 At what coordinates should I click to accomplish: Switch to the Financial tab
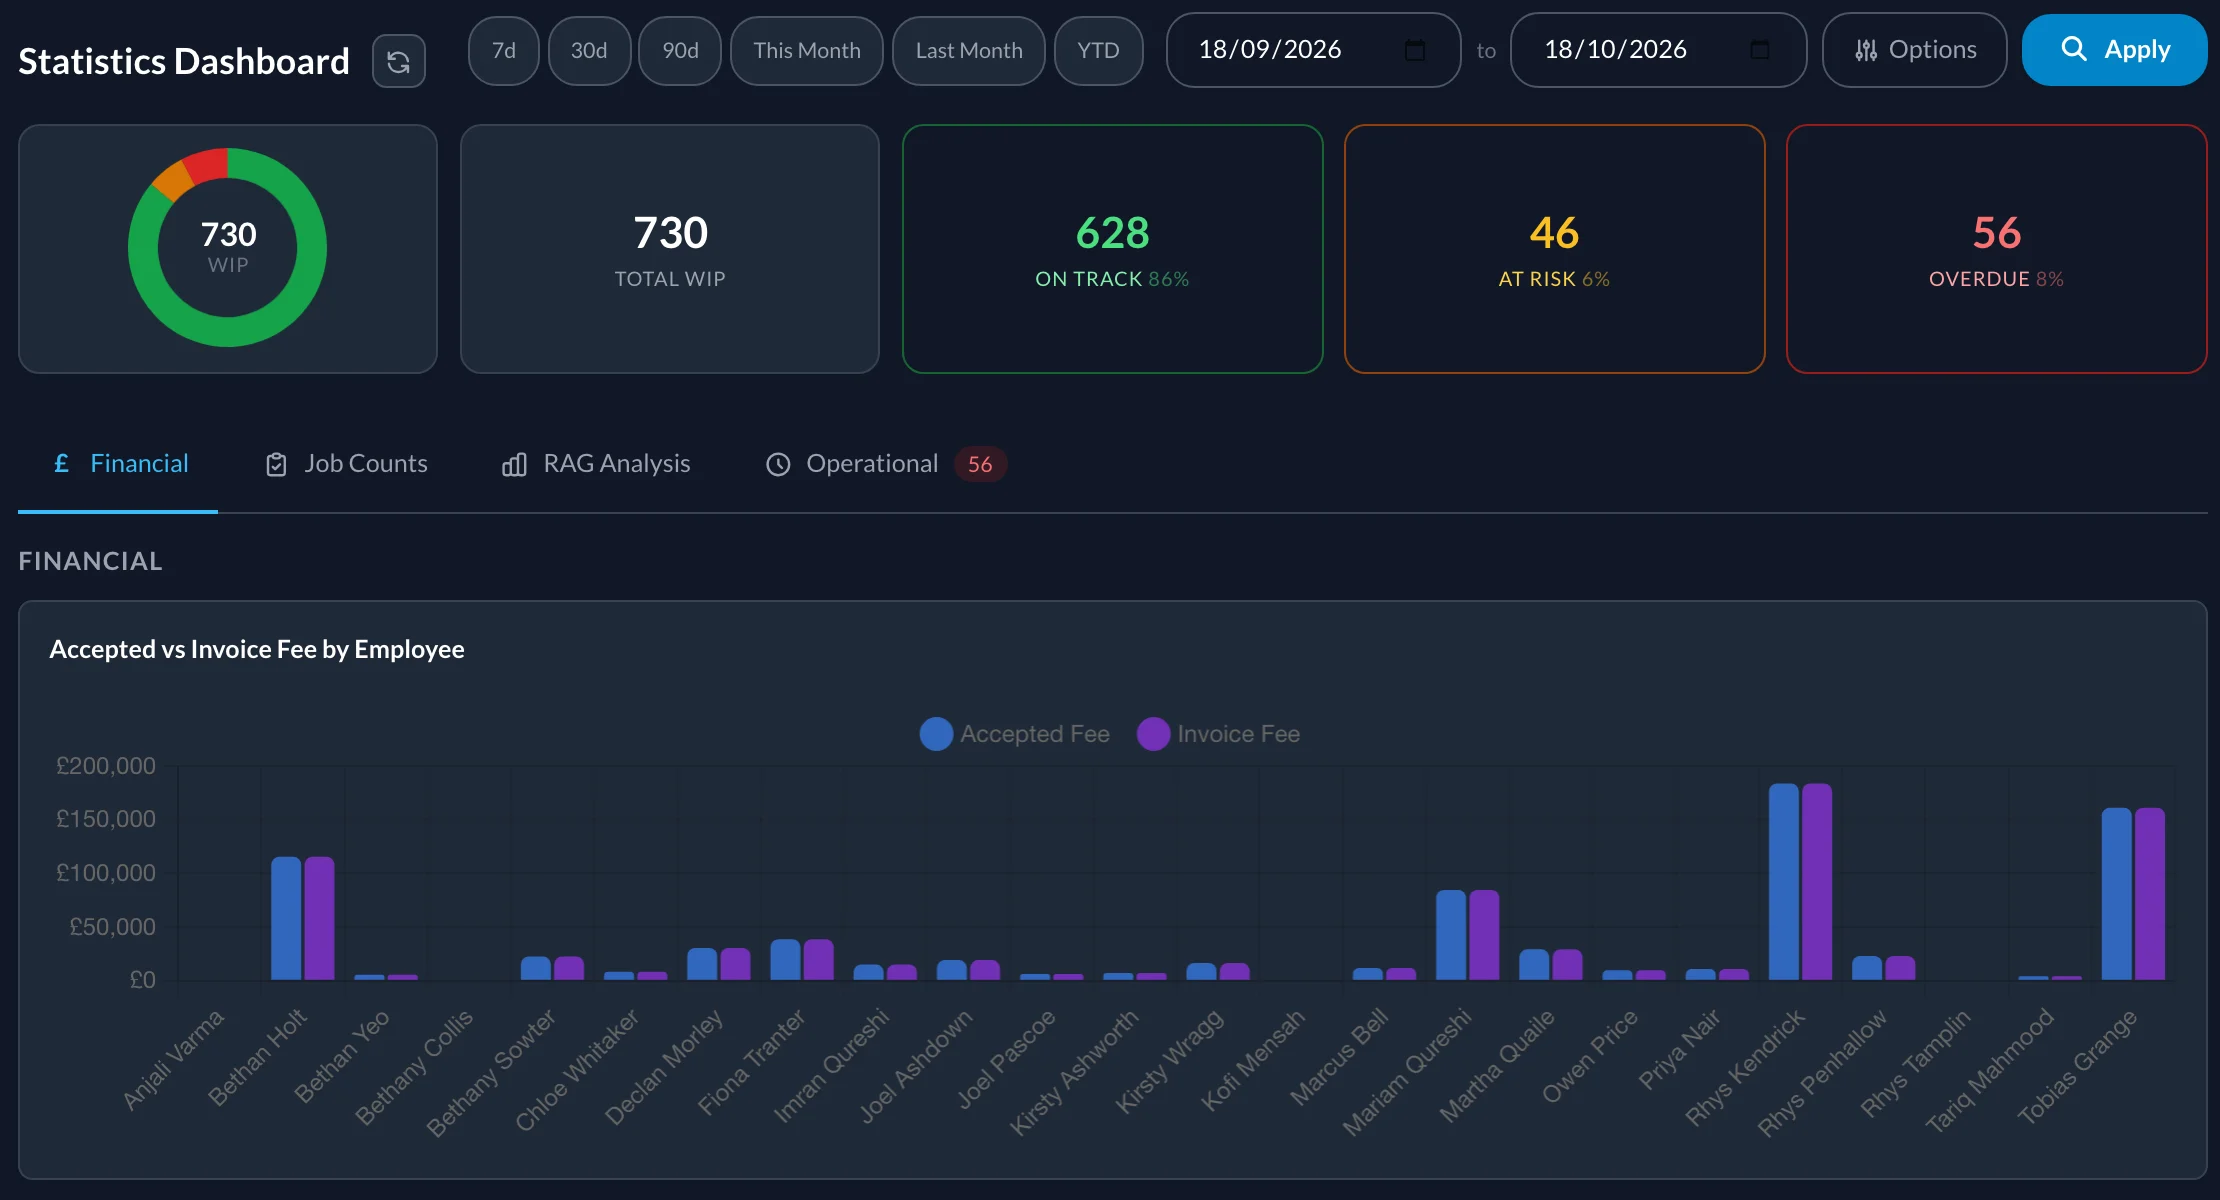click(x=118, y=464)
